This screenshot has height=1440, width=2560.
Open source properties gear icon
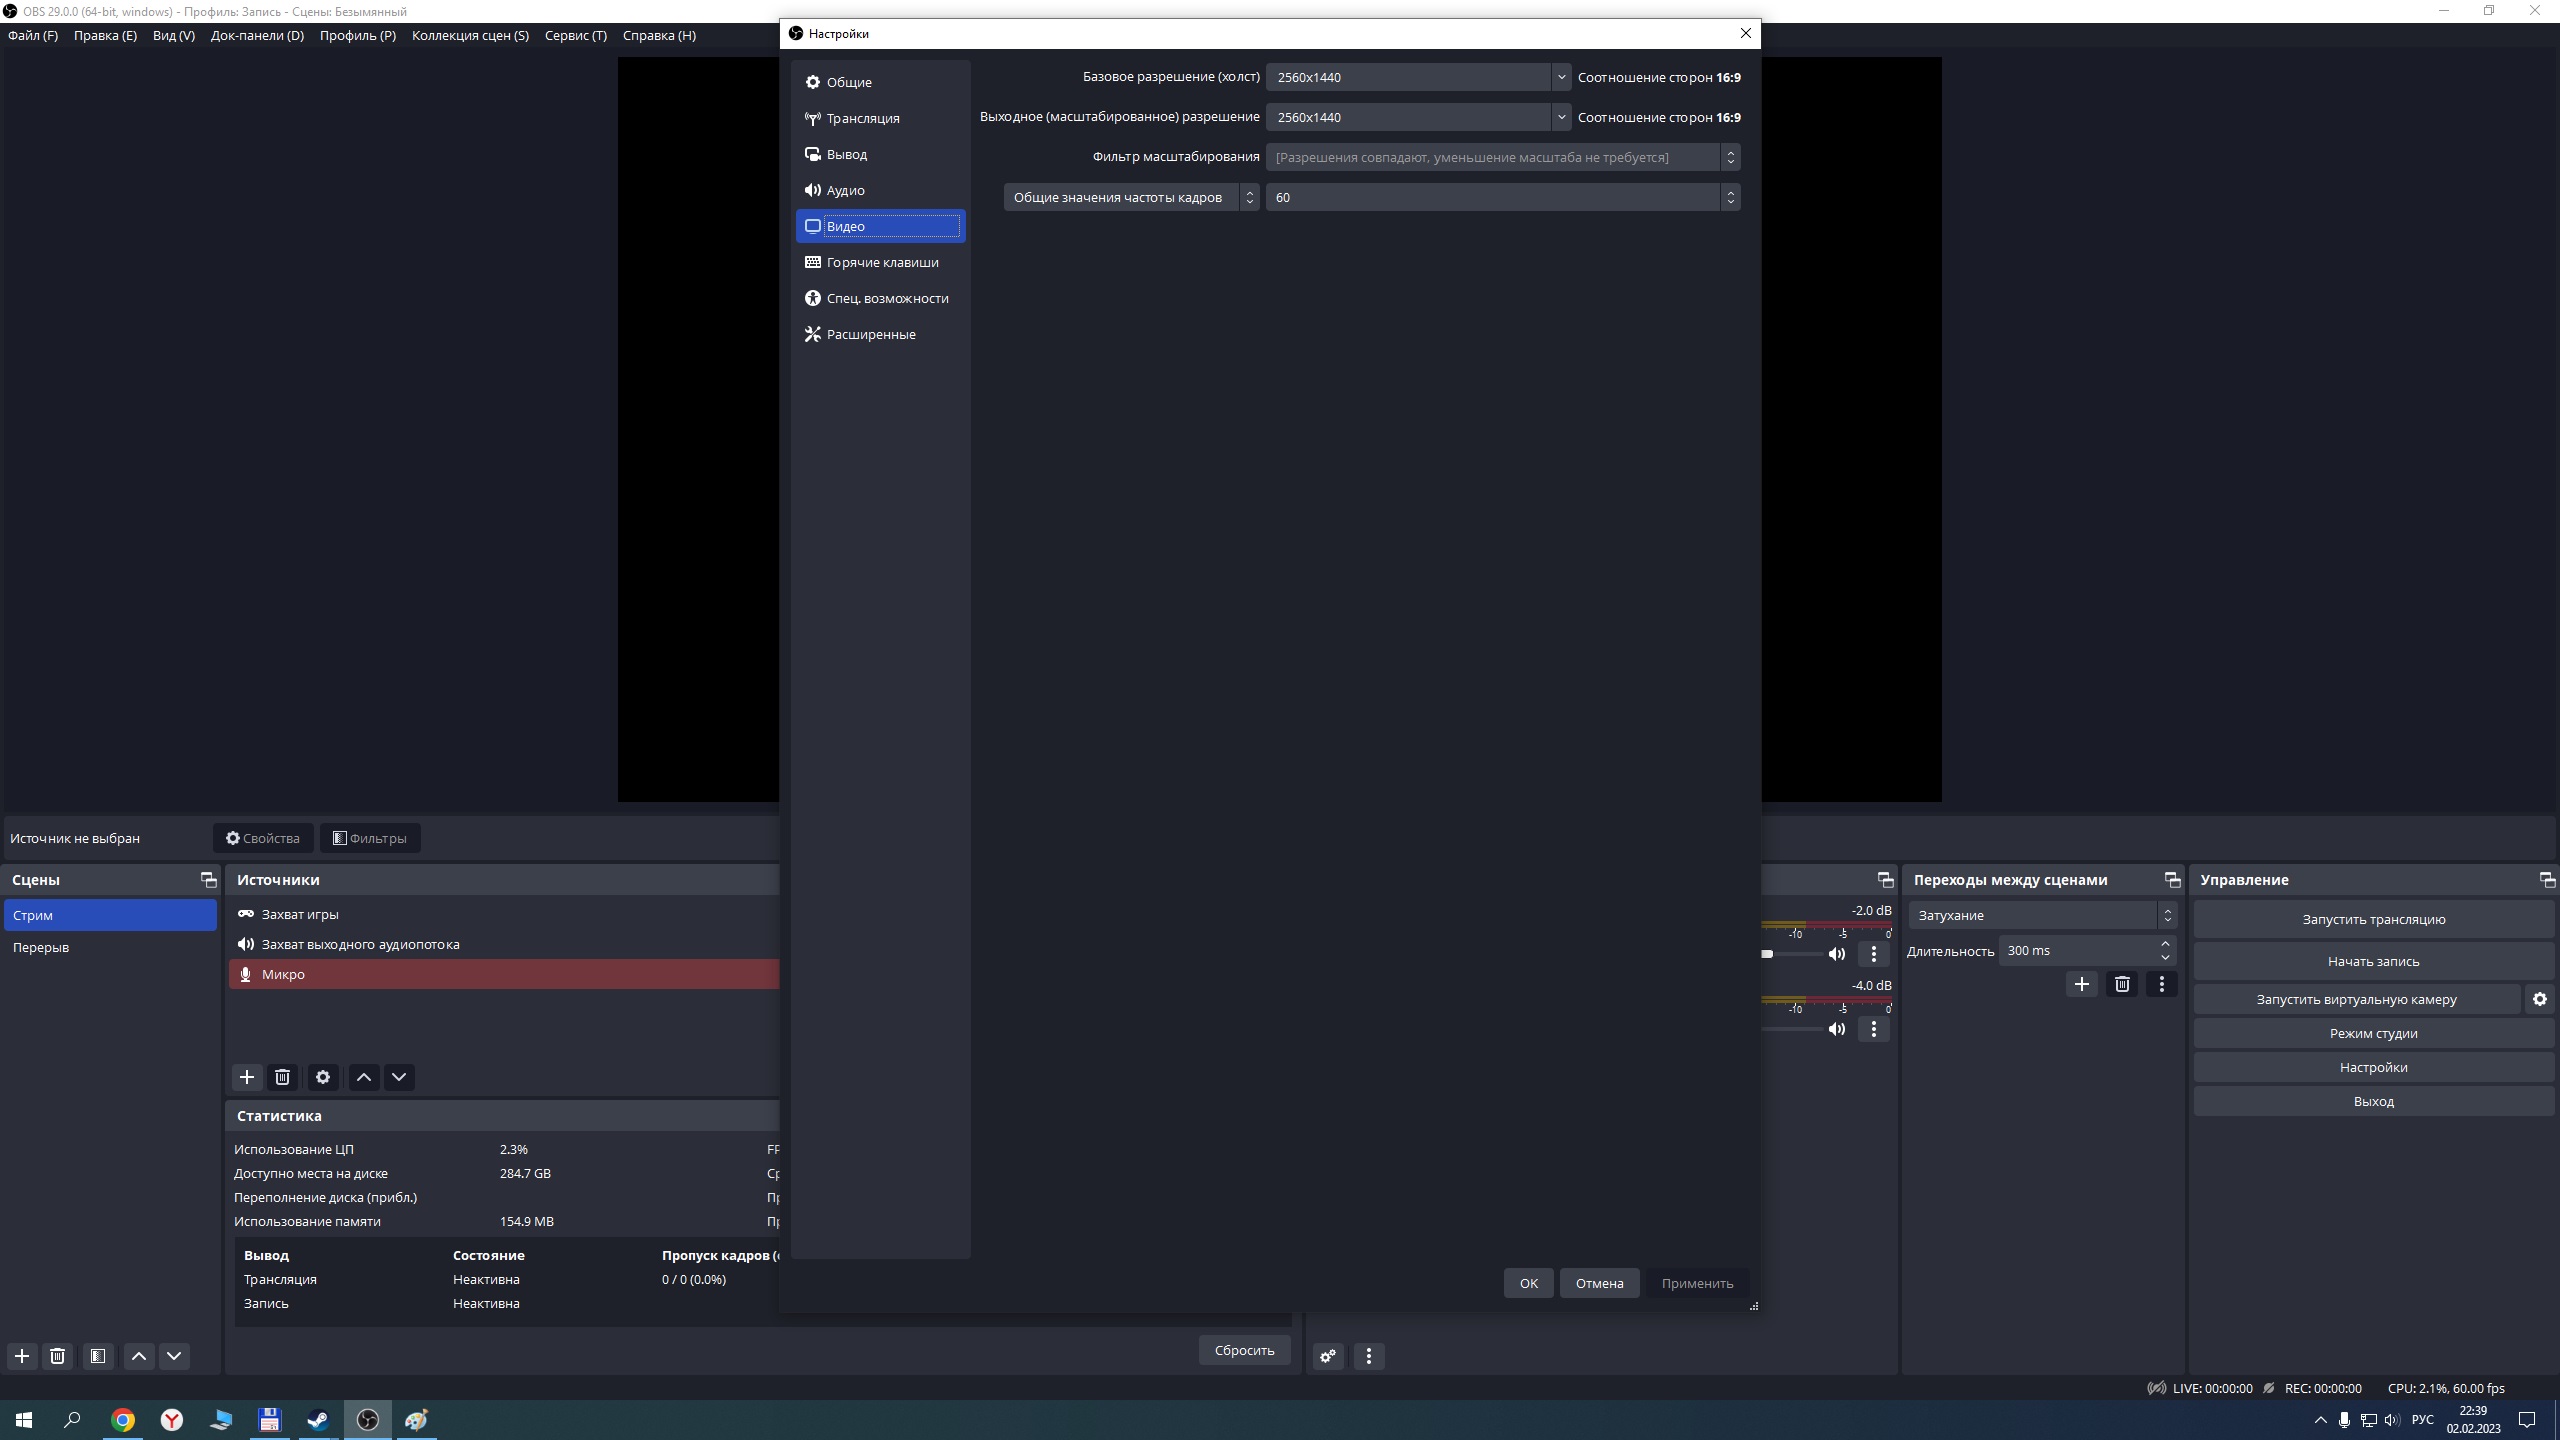click(x=323, y=1077)
